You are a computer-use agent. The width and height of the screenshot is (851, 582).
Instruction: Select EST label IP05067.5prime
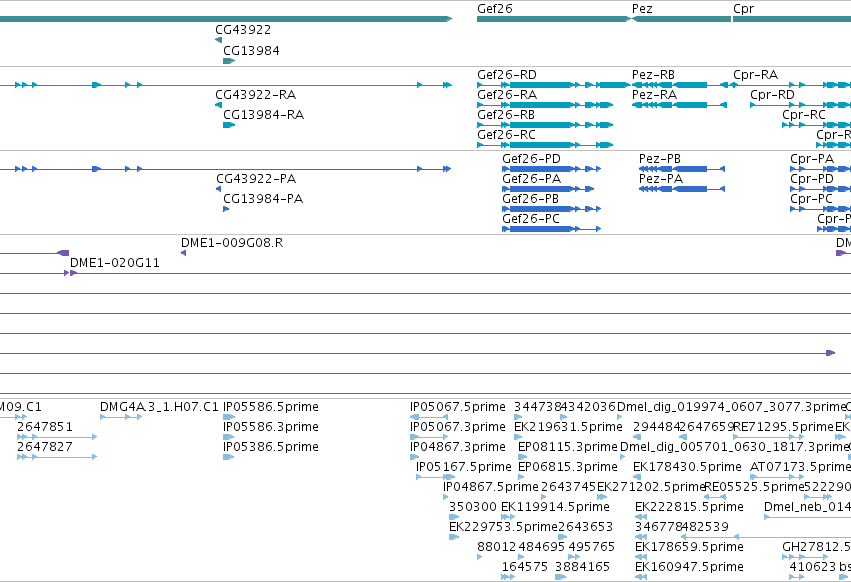click(458, 407)
